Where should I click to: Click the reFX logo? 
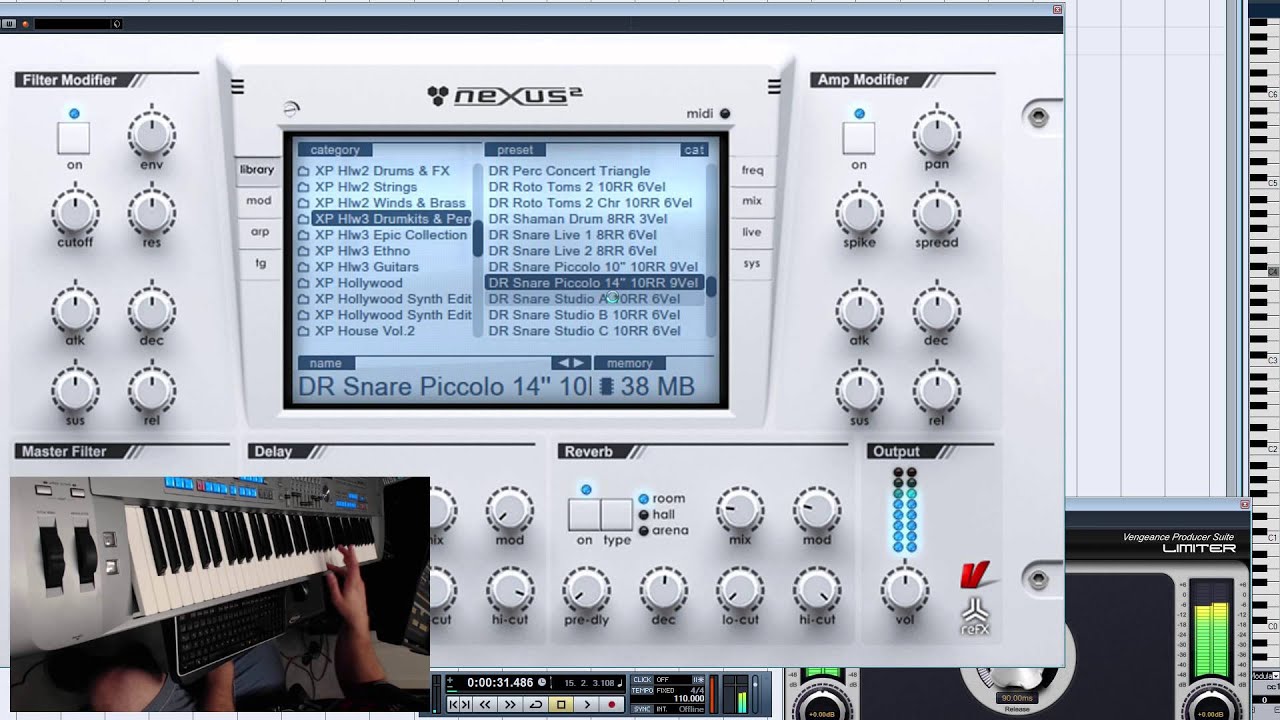click(x=976, y=618)
